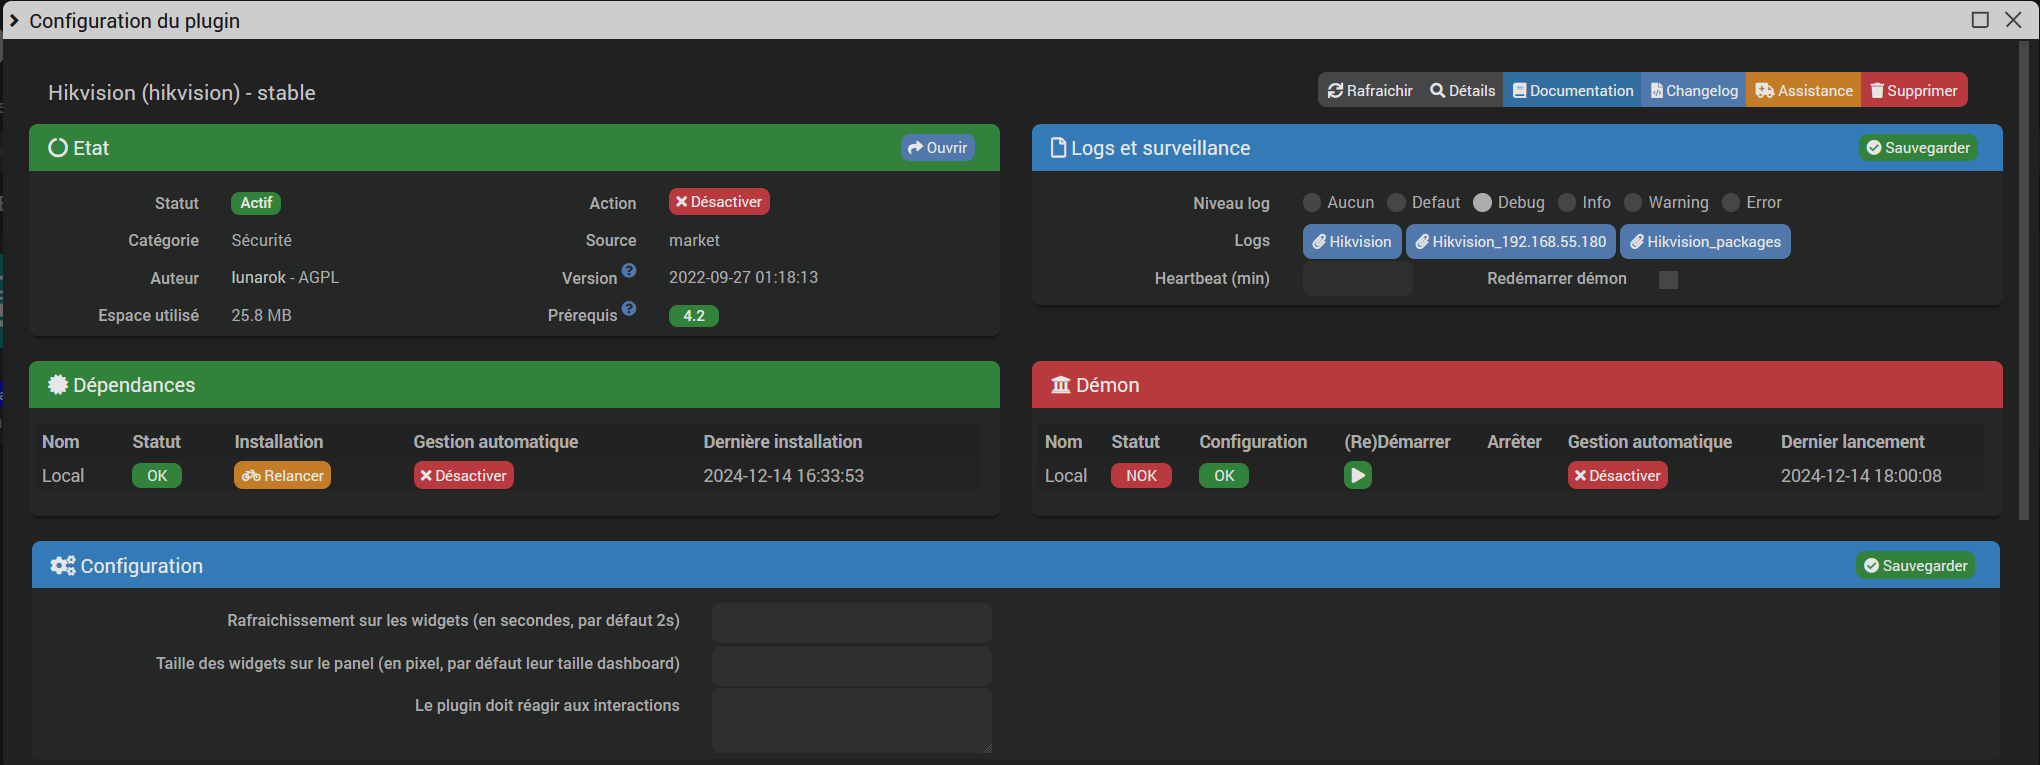Open the Hikvision log file

pyautogui.click(x=1352, y=242)
